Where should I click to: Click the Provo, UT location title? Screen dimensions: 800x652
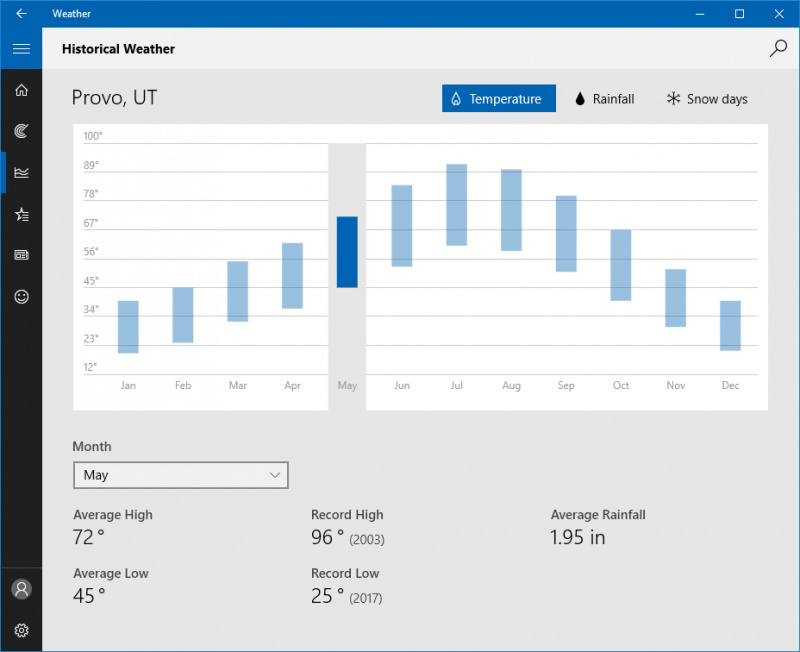coord(114,97)
